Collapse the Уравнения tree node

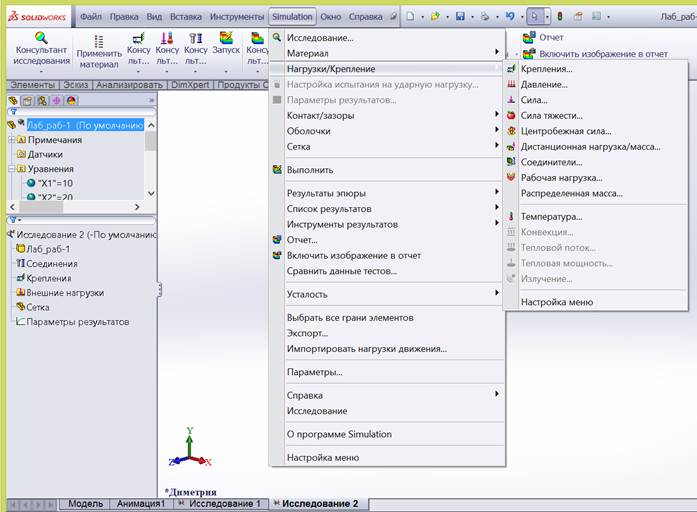(11, 170)
